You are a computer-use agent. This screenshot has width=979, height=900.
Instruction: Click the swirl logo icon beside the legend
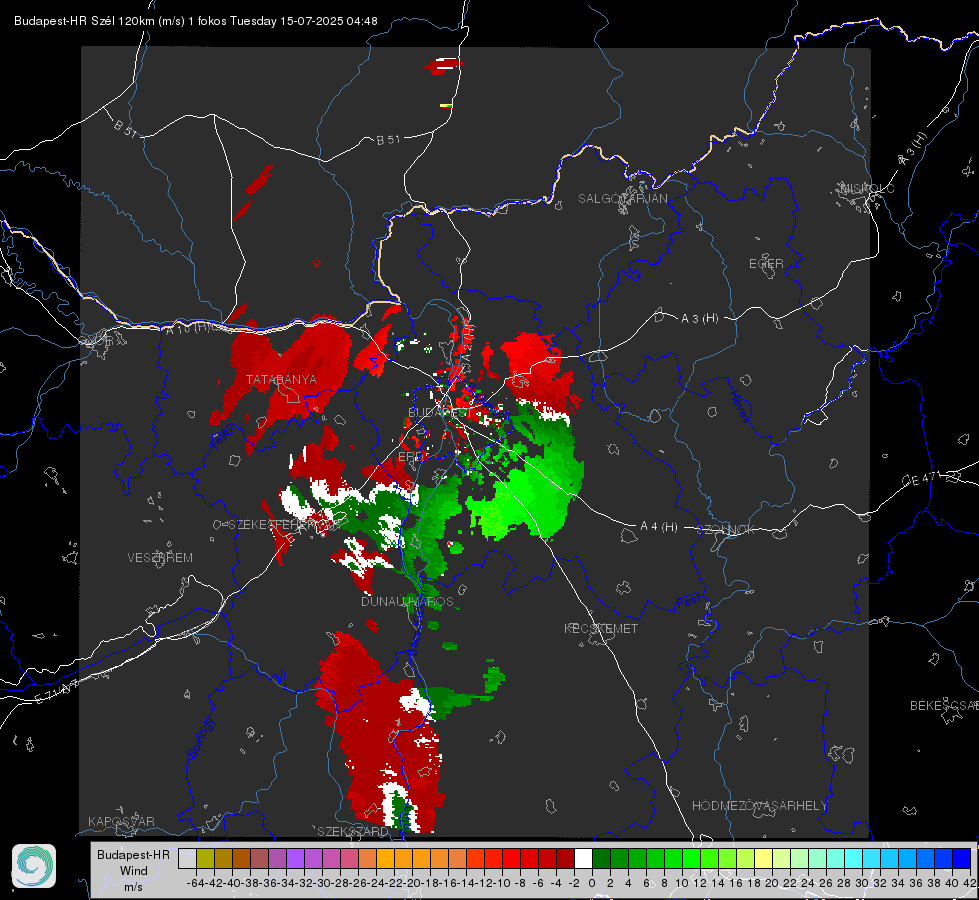(34, 866)
